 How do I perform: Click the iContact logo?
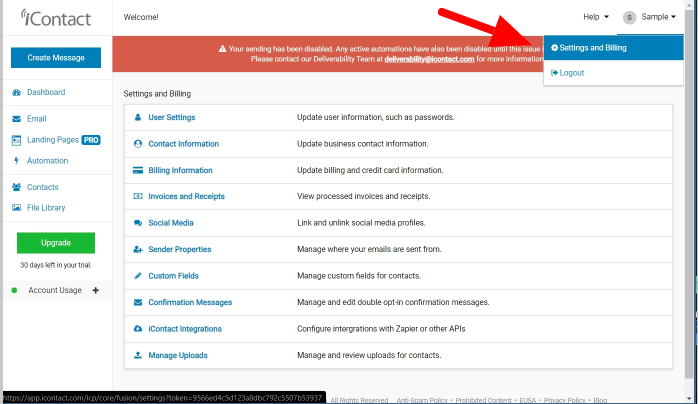tap(56, 18)
